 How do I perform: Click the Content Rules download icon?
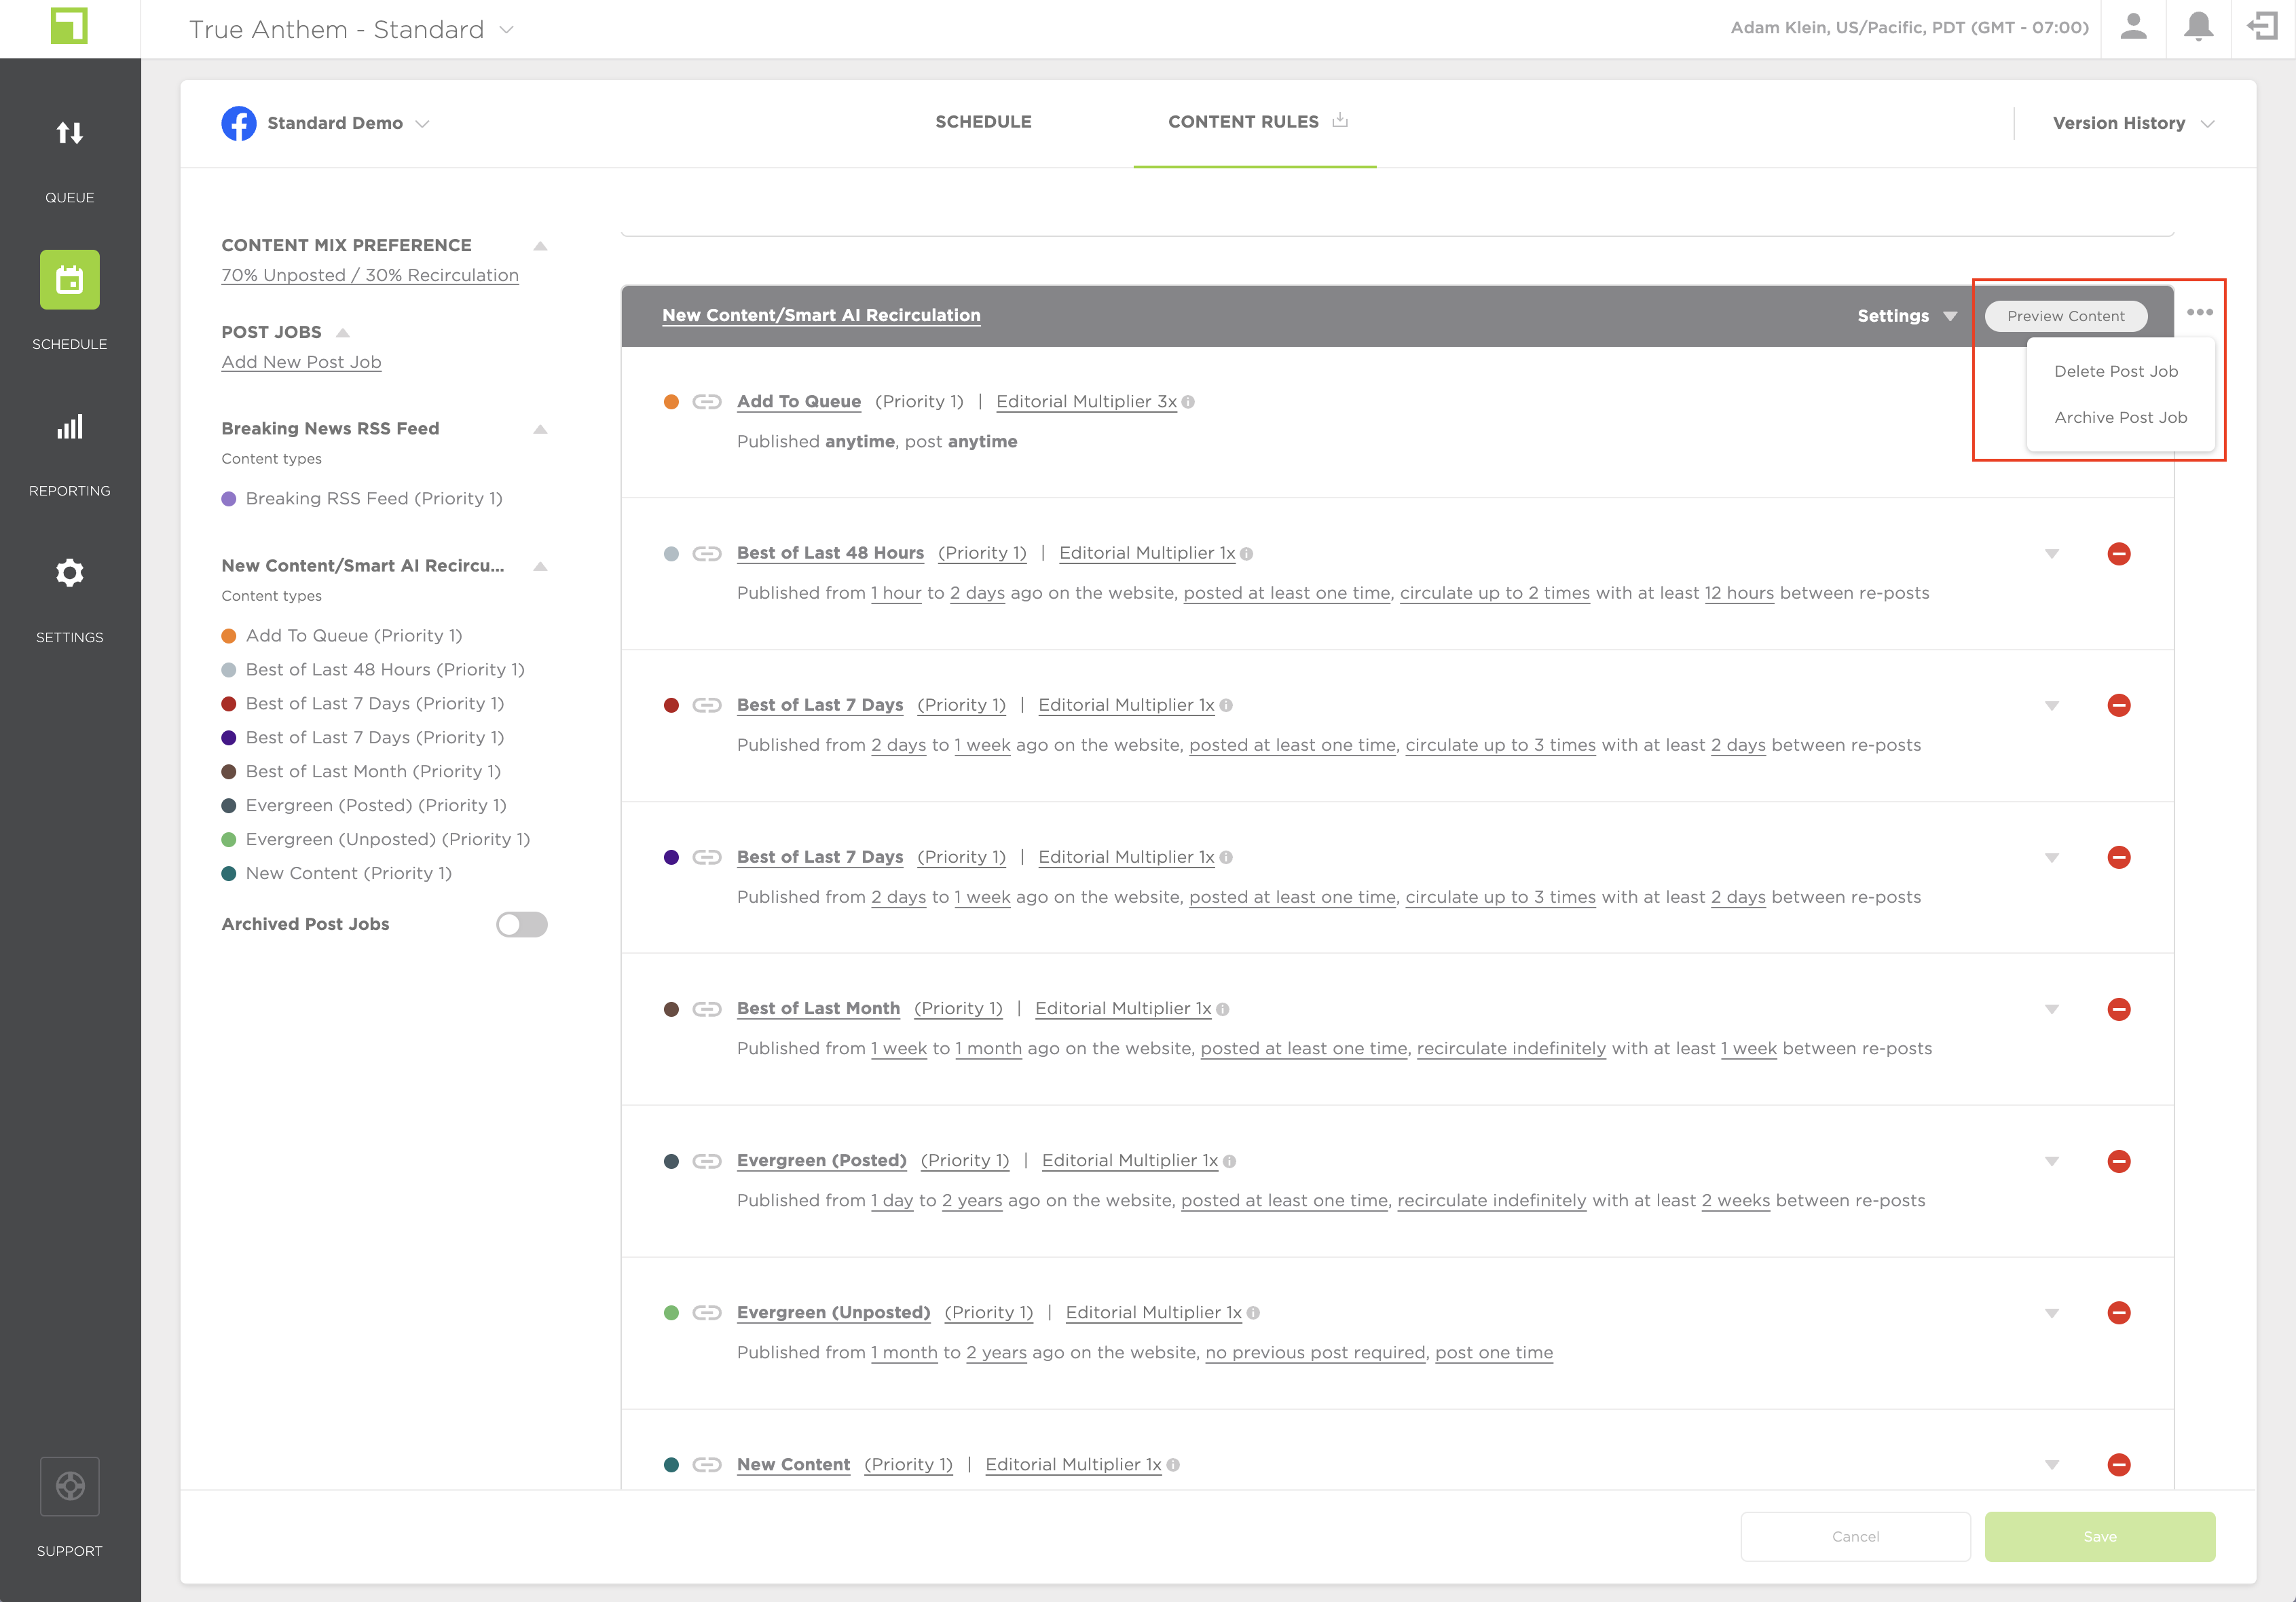pos(1340,121)
